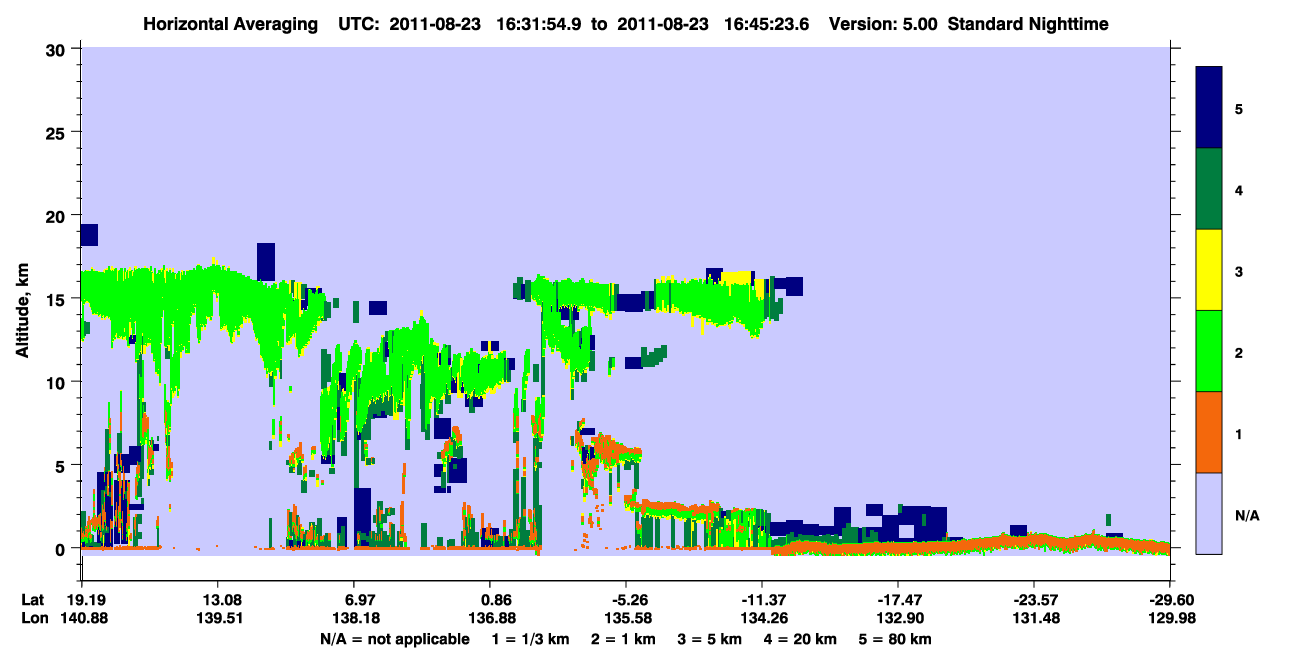
Task: Click the dark green colorbar segment labeled 4
Action: pos(1210,189)
